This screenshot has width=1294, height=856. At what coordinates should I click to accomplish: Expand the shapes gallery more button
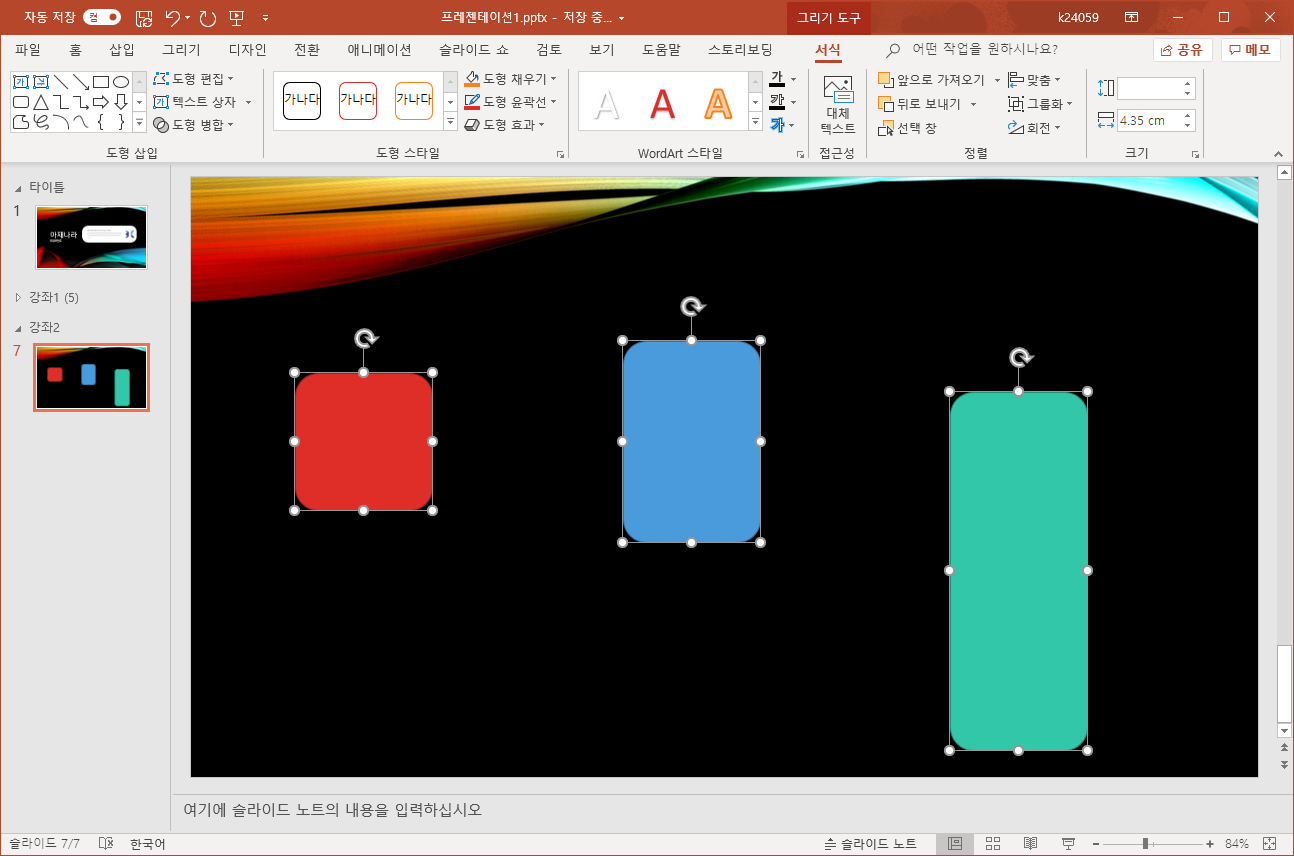(x=139, y=123)
